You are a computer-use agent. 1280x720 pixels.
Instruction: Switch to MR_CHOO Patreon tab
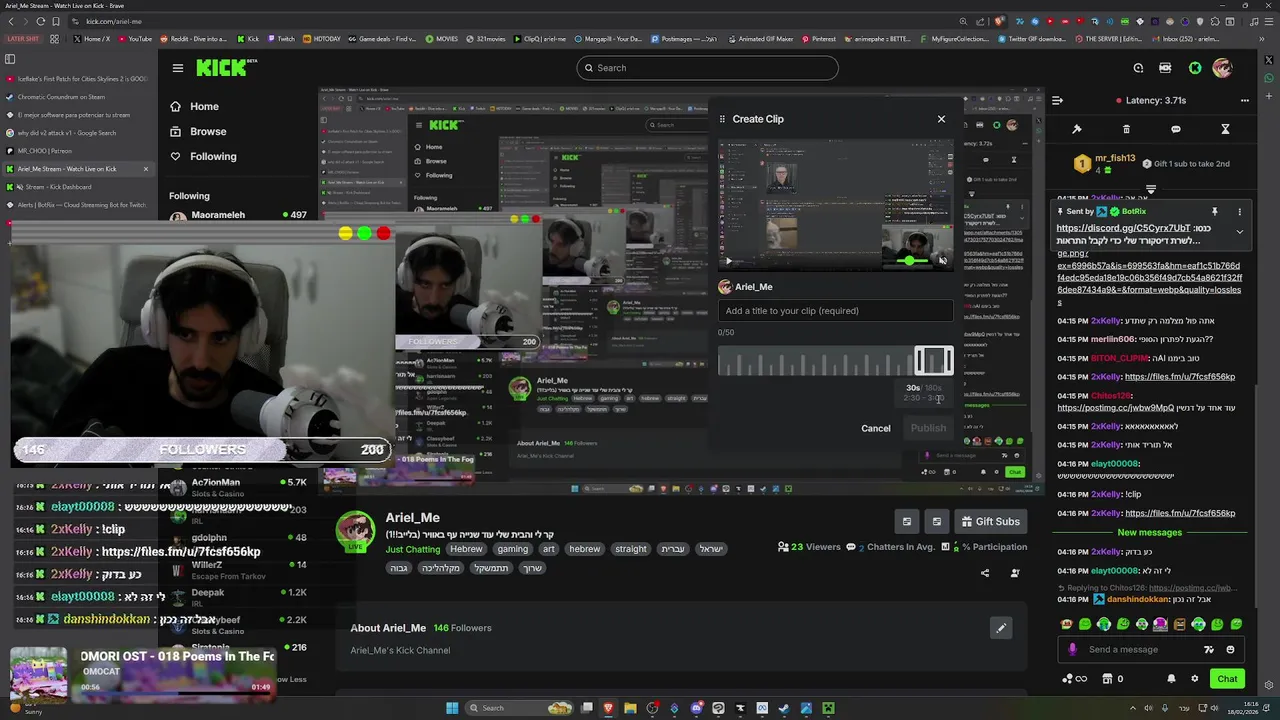(78, 151)
